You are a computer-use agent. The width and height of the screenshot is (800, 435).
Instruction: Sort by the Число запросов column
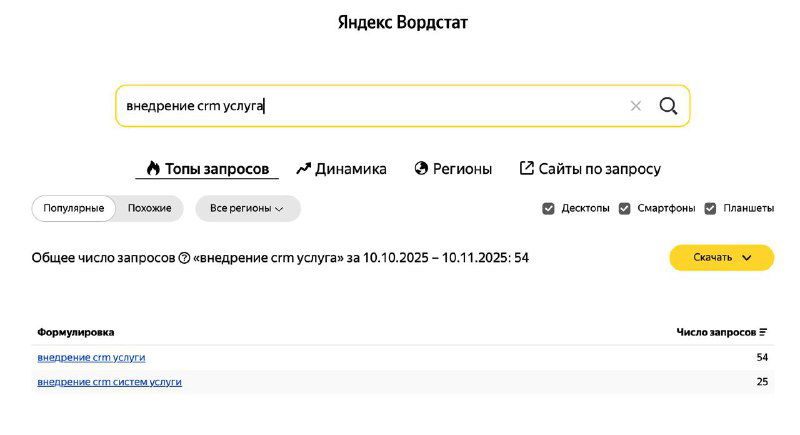721,332
